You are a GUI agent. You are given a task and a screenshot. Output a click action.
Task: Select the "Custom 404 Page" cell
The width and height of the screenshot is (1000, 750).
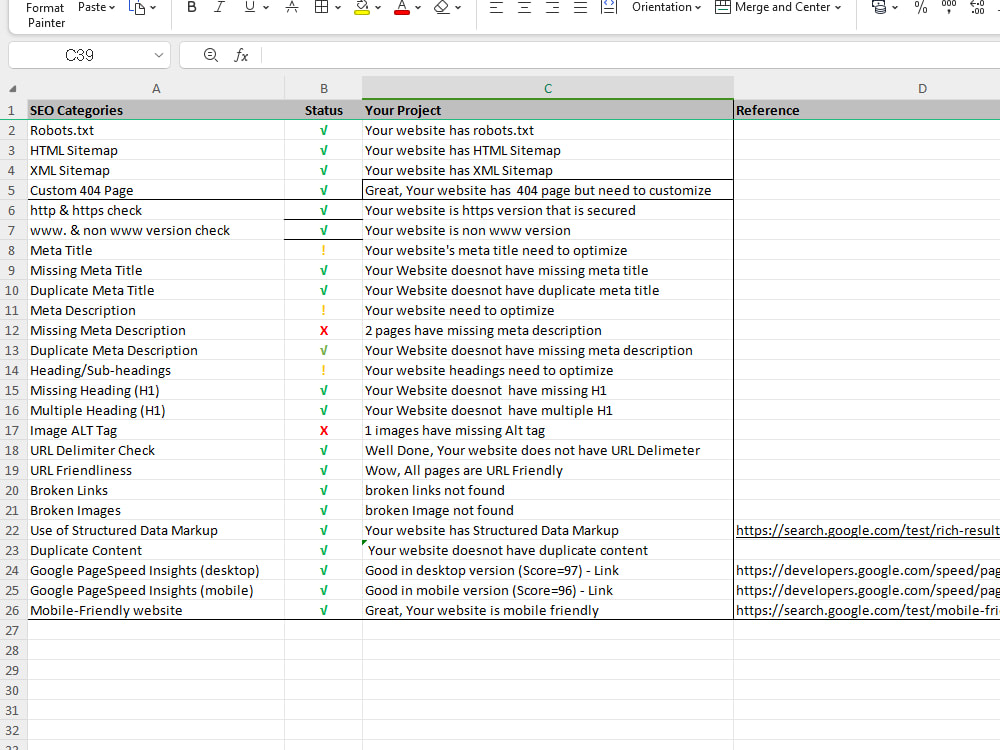pyautogui.click(x=156, y=190)
